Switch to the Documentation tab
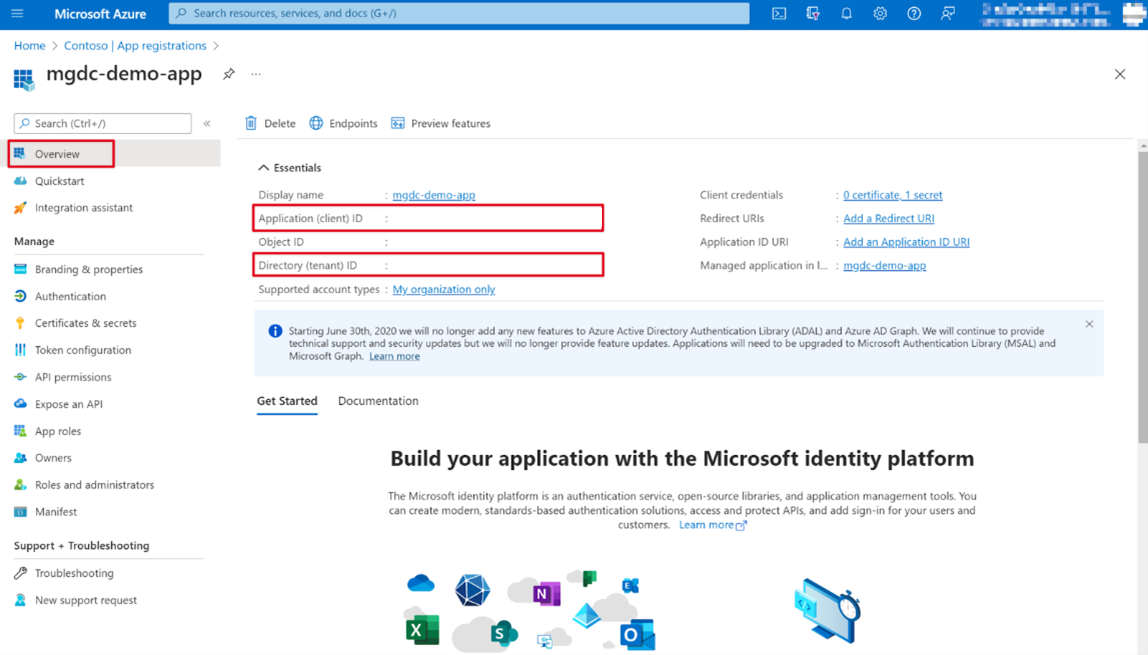 click(378, 400)
